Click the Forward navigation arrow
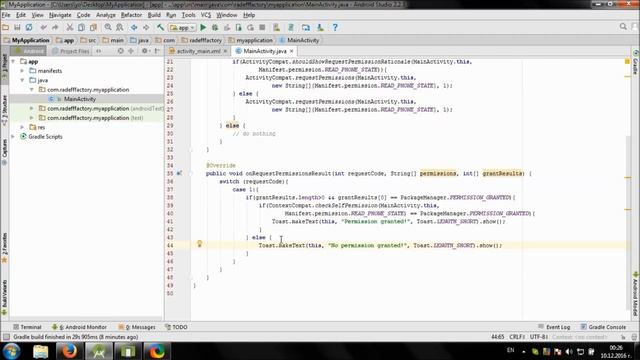 pos(146,28)
